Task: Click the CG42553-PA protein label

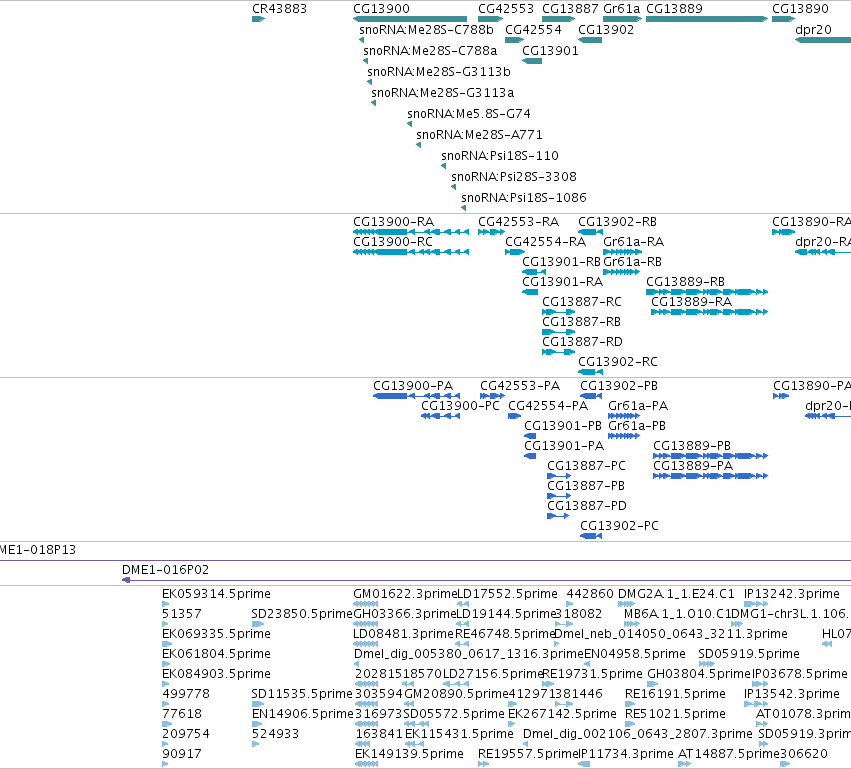Action: click(x=519, y=386)
